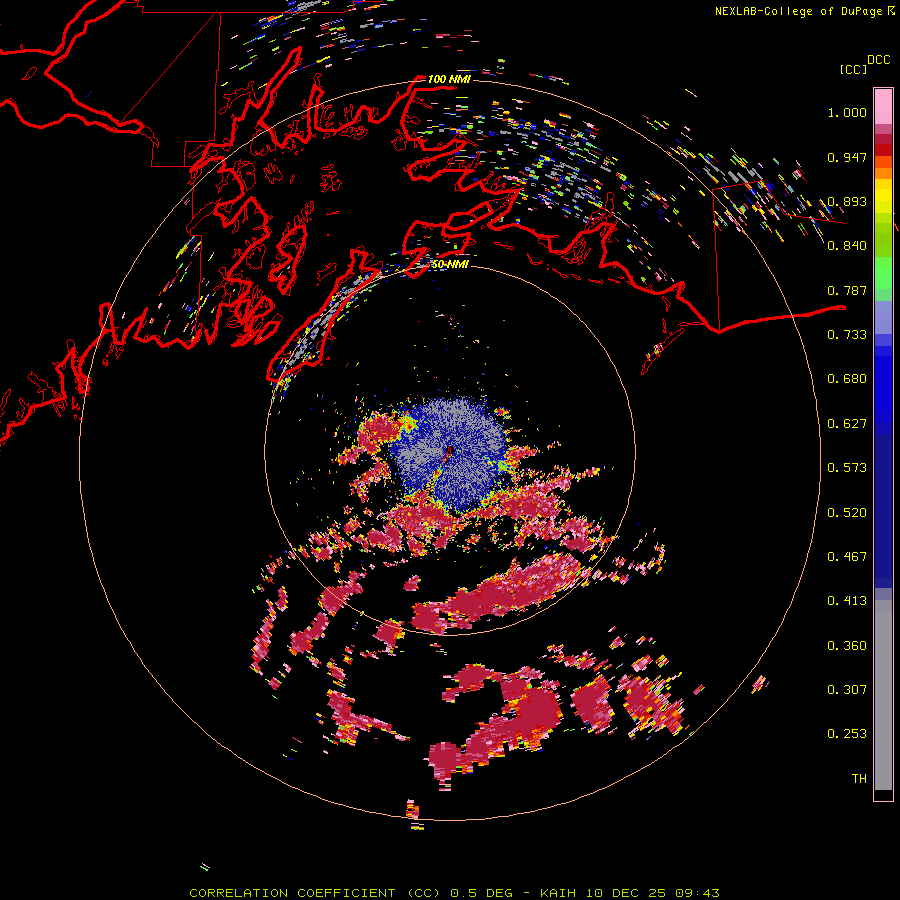900x900 pixels.
Task: Select the 0.307 color bar value
Action: point(847,690)
